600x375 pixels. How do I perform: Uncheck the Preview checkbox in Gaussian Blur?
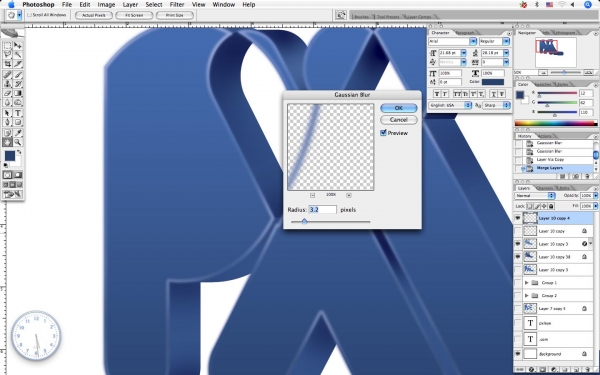tap(383, 133)
